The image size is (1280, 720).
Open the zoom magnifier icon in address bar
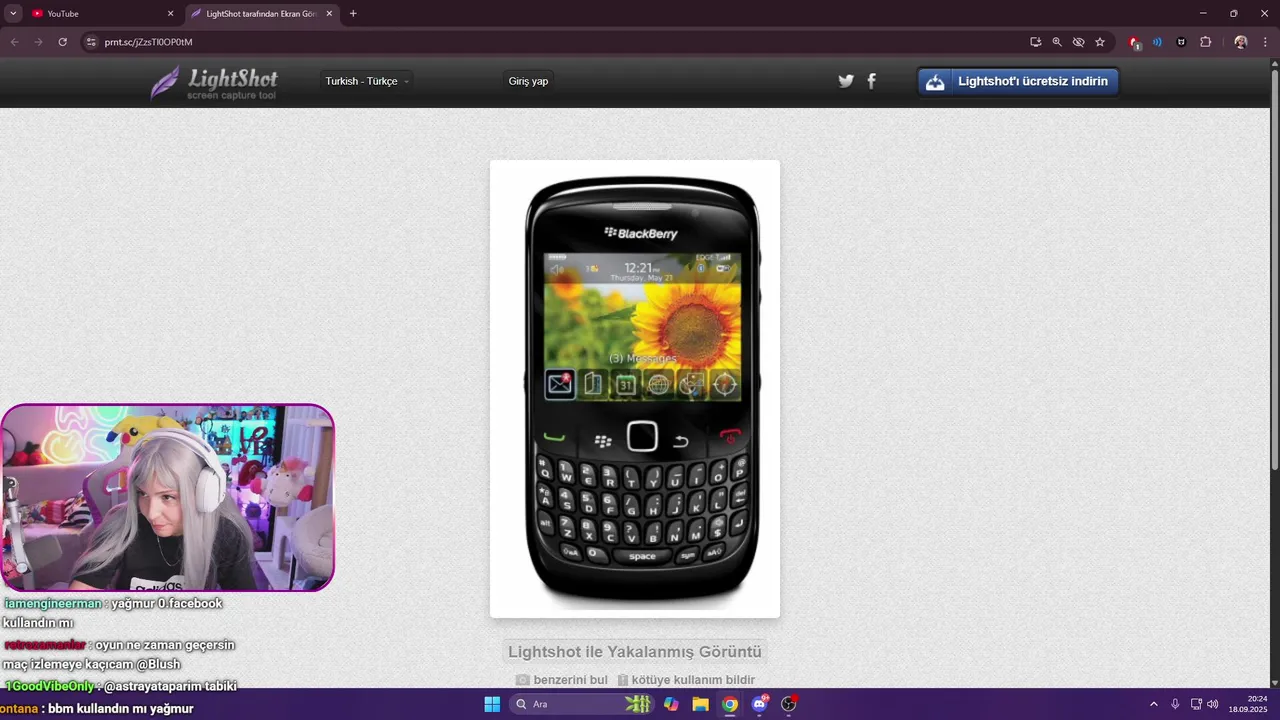tap(1057, 42)
